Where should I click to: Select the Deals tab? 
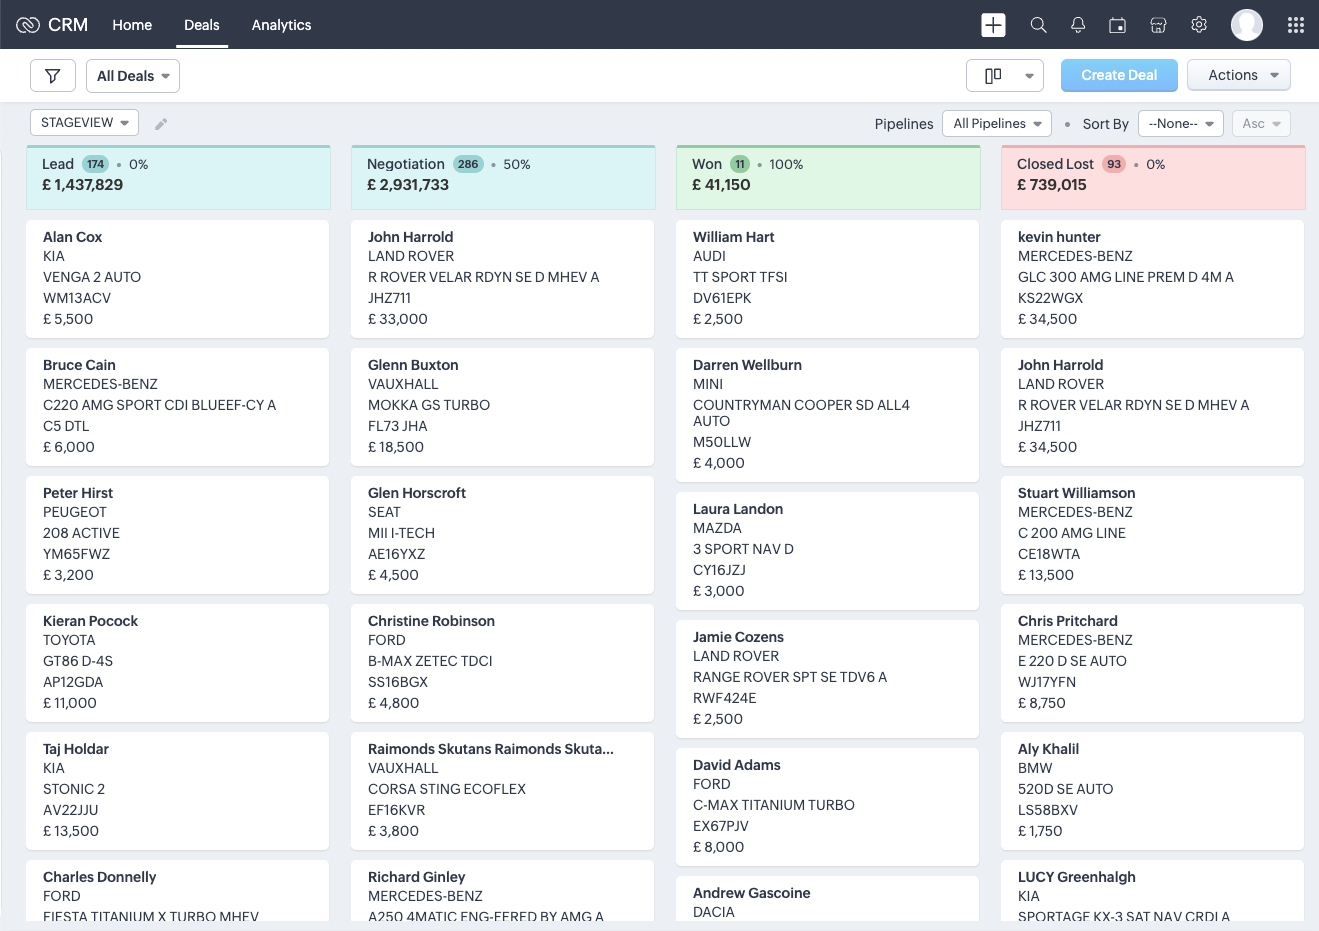coord(202,25)
